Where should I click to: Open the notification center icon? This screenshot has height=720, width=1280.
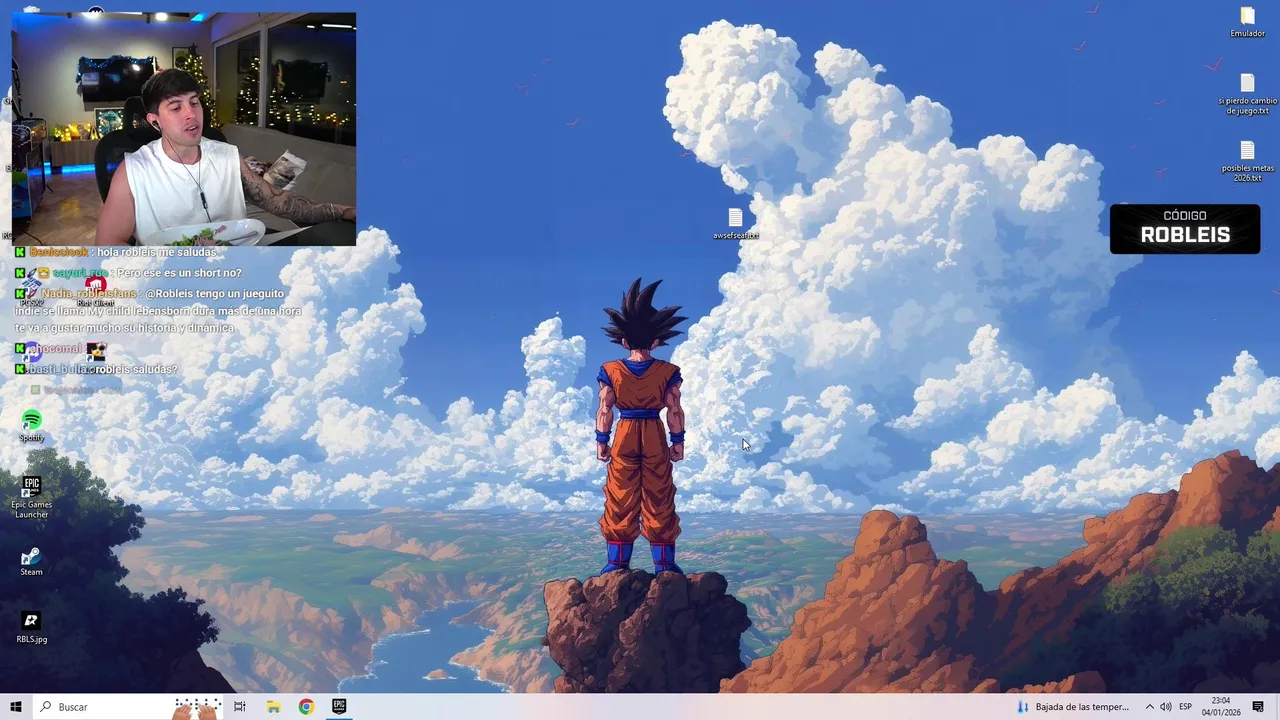(x=1258, y=707)
